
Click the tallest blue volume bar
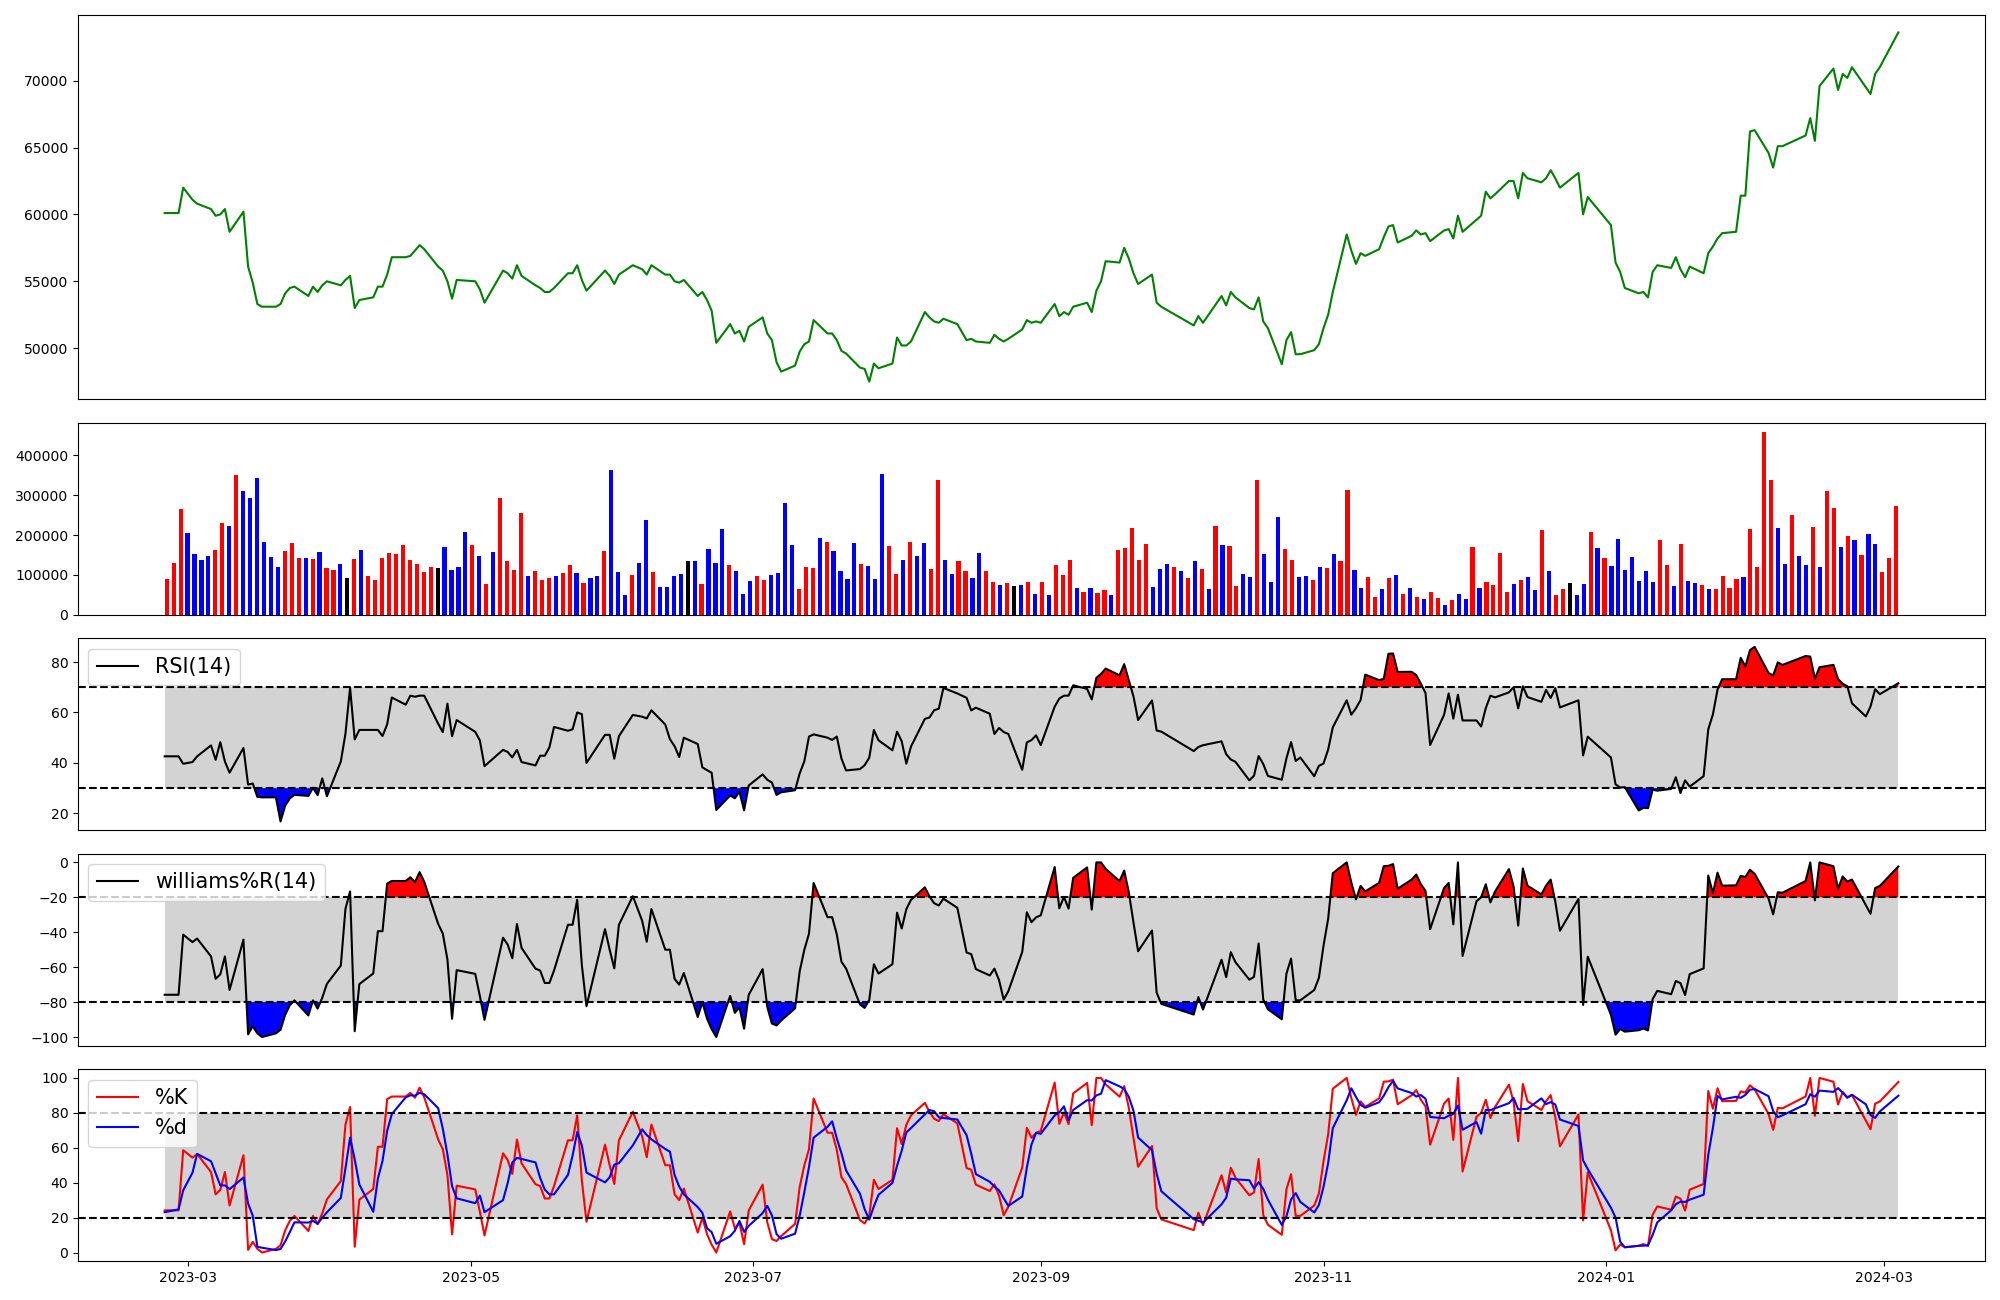(611, 542)
